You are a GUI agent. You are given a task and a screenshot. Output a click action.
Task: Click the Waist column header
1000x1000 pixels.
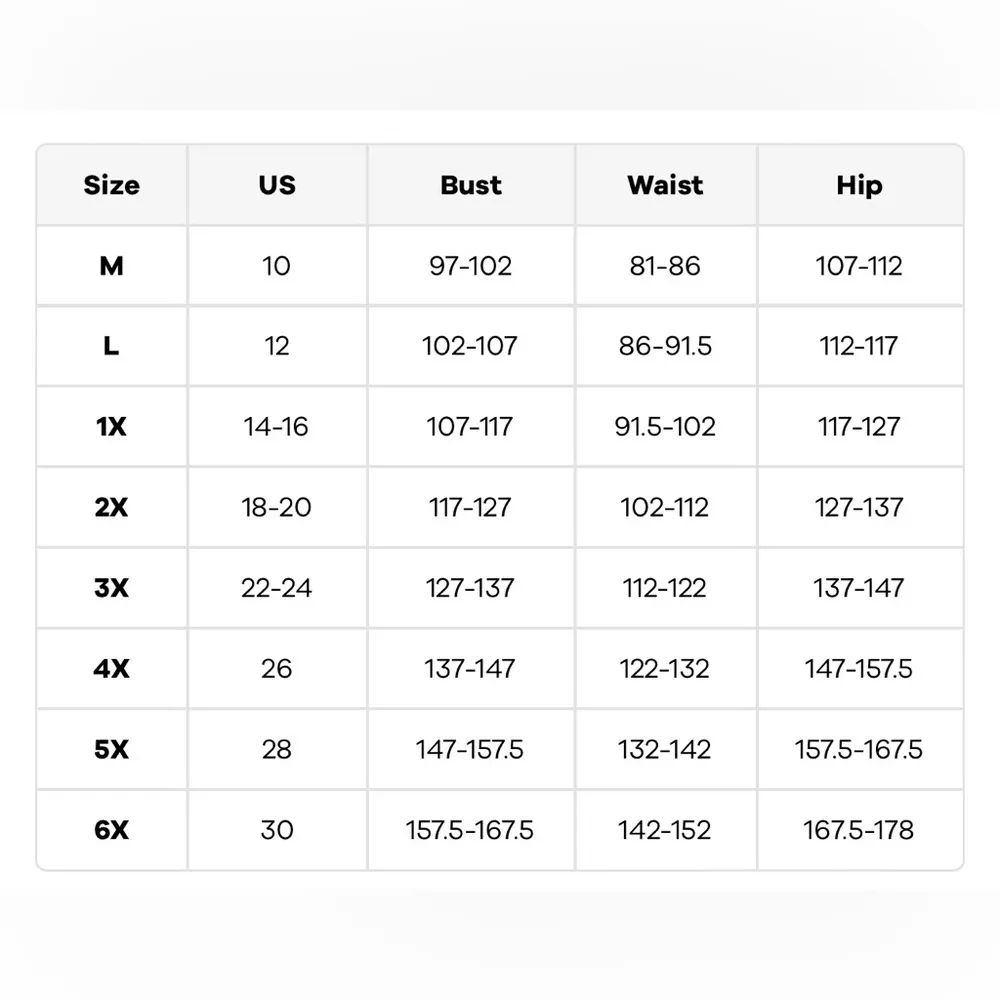[665, 186]
